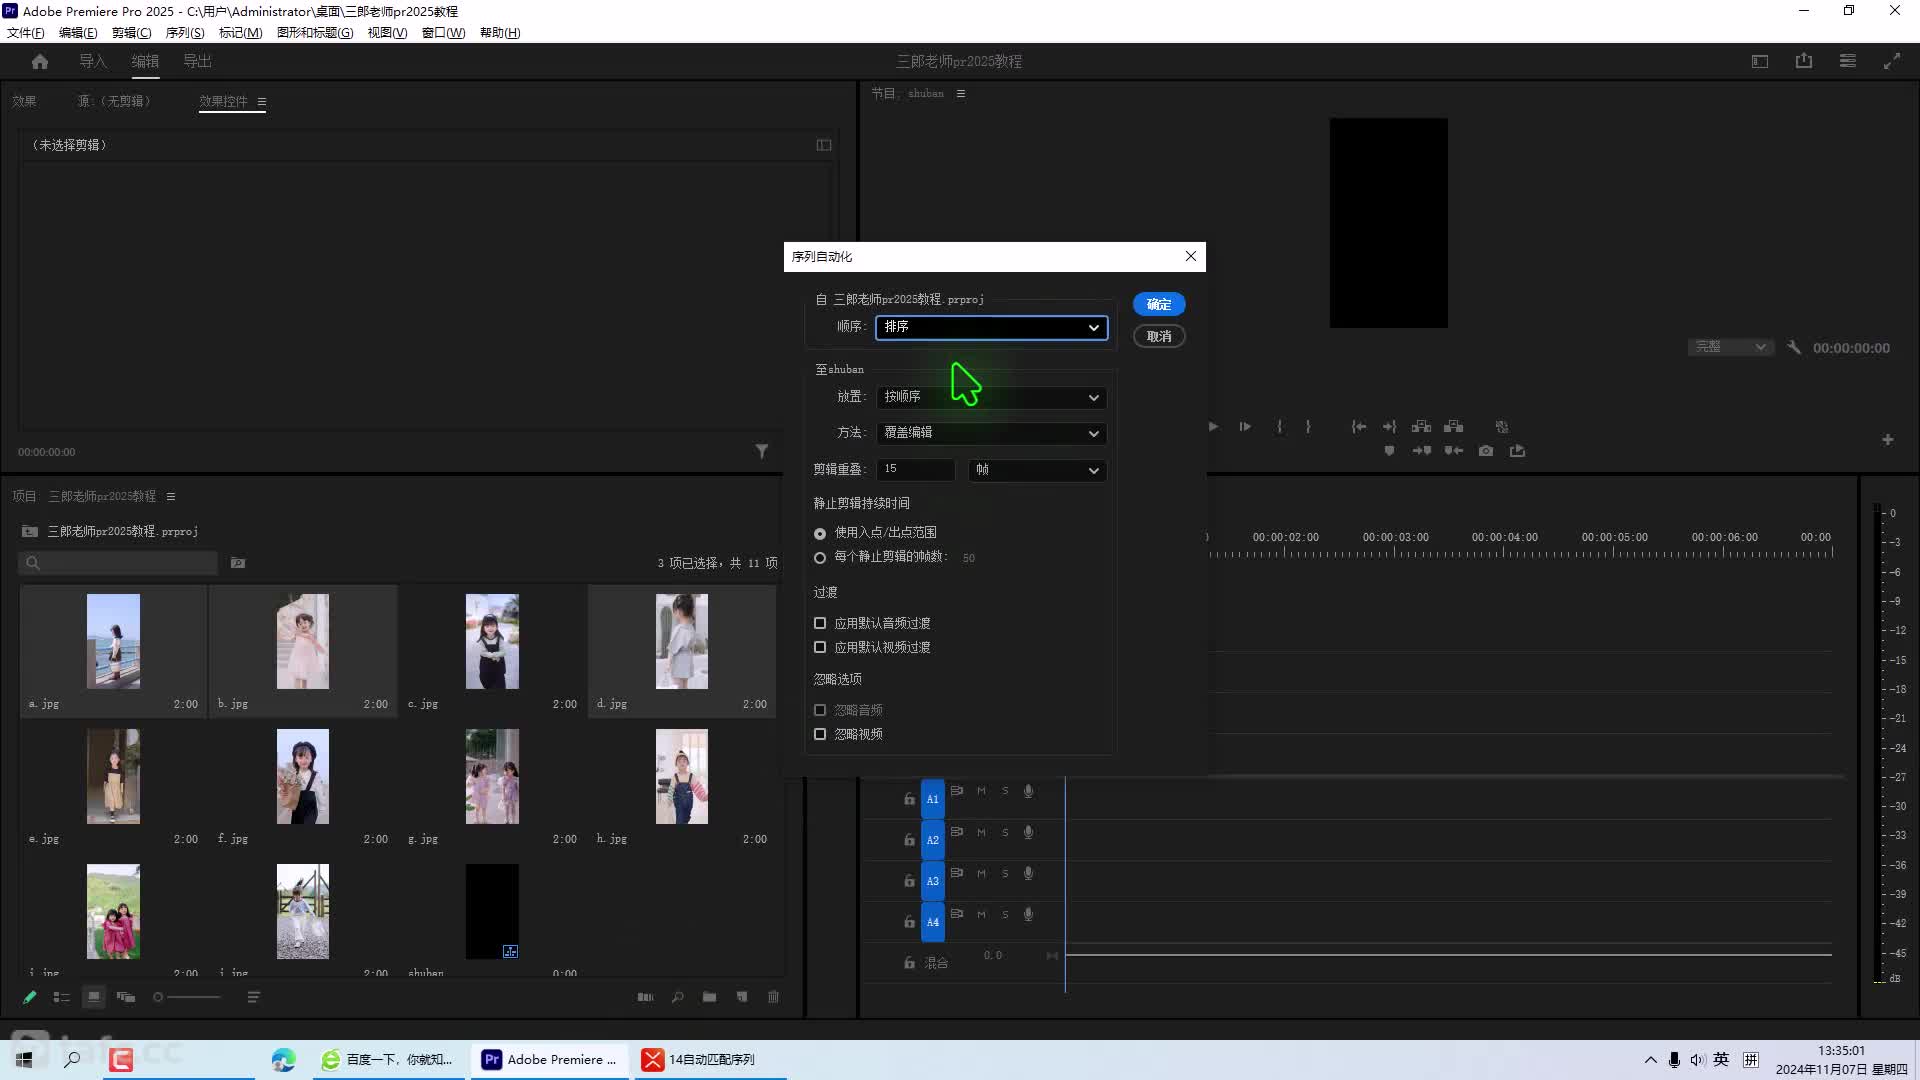Switch to the 导入 workspace tab
This screenshot has height=1080, width=1920.
(92, 62)
